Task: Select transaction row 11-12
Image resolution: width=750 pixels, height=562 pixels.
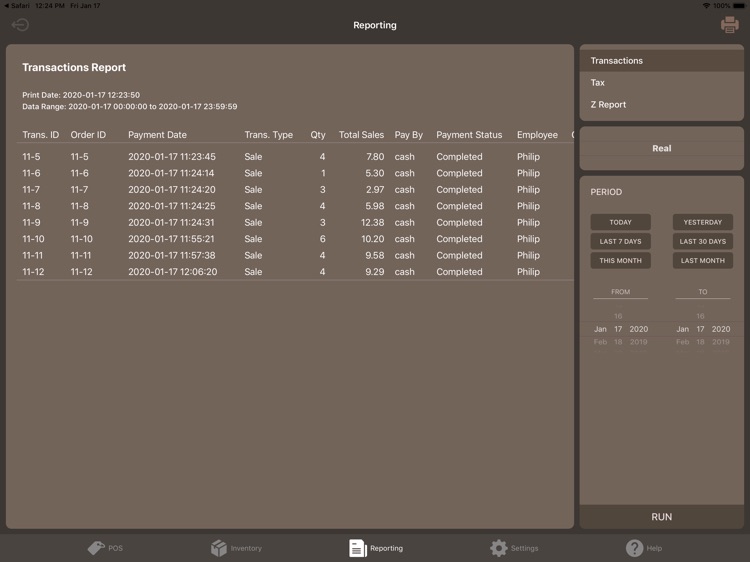Action: (295, 272)
